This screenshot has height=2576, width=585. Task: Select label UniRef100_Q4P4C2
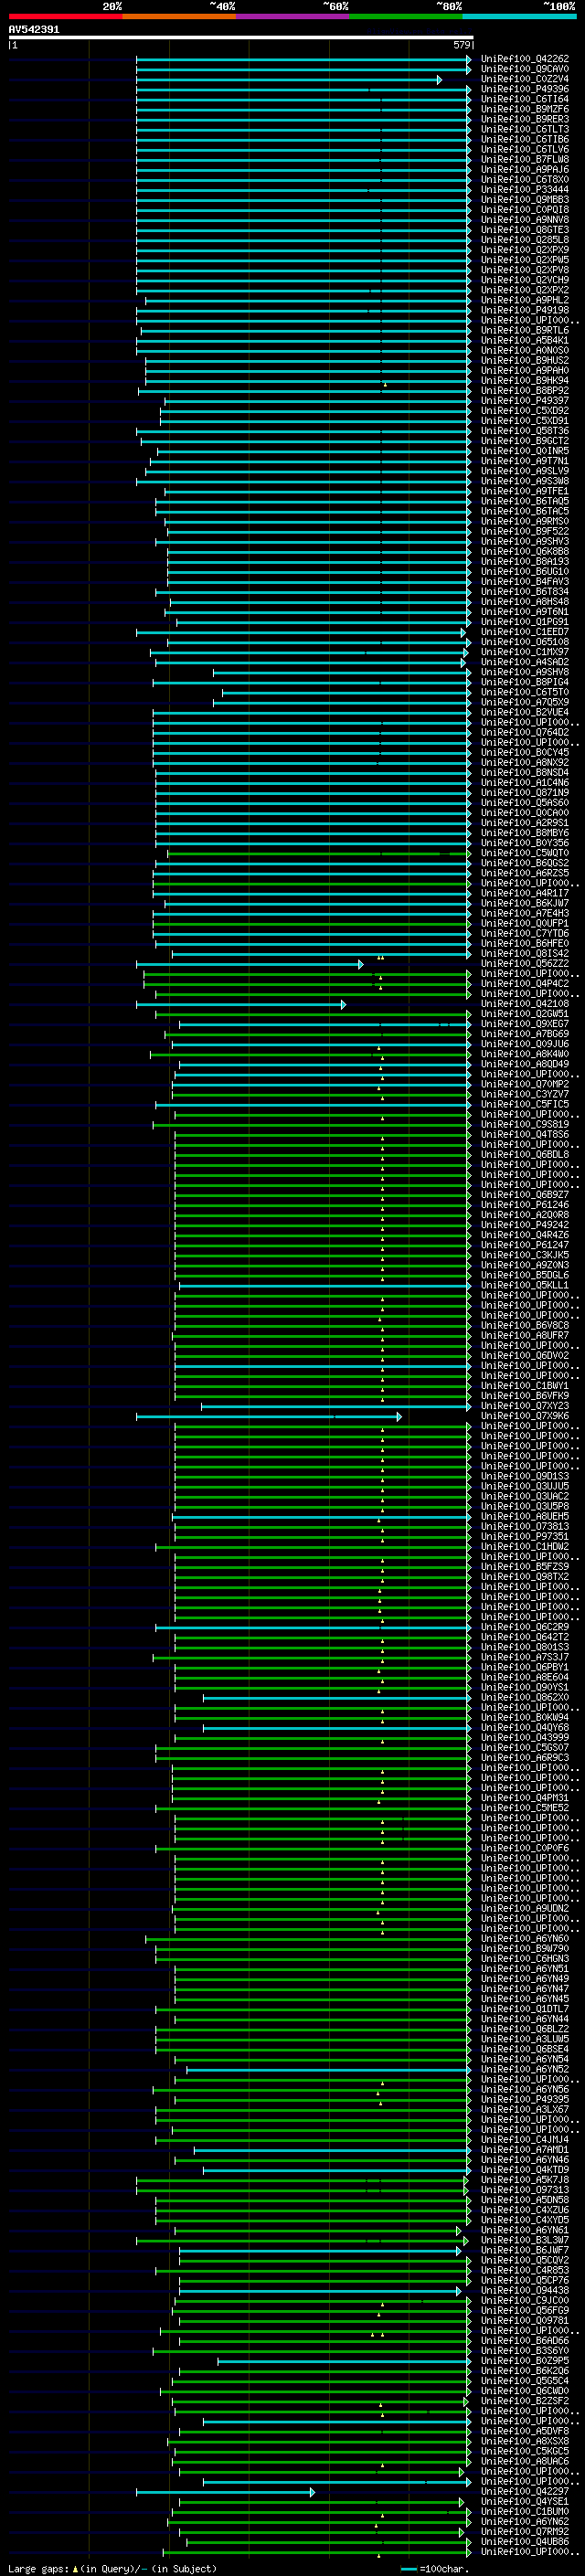[x=525, y=984]
